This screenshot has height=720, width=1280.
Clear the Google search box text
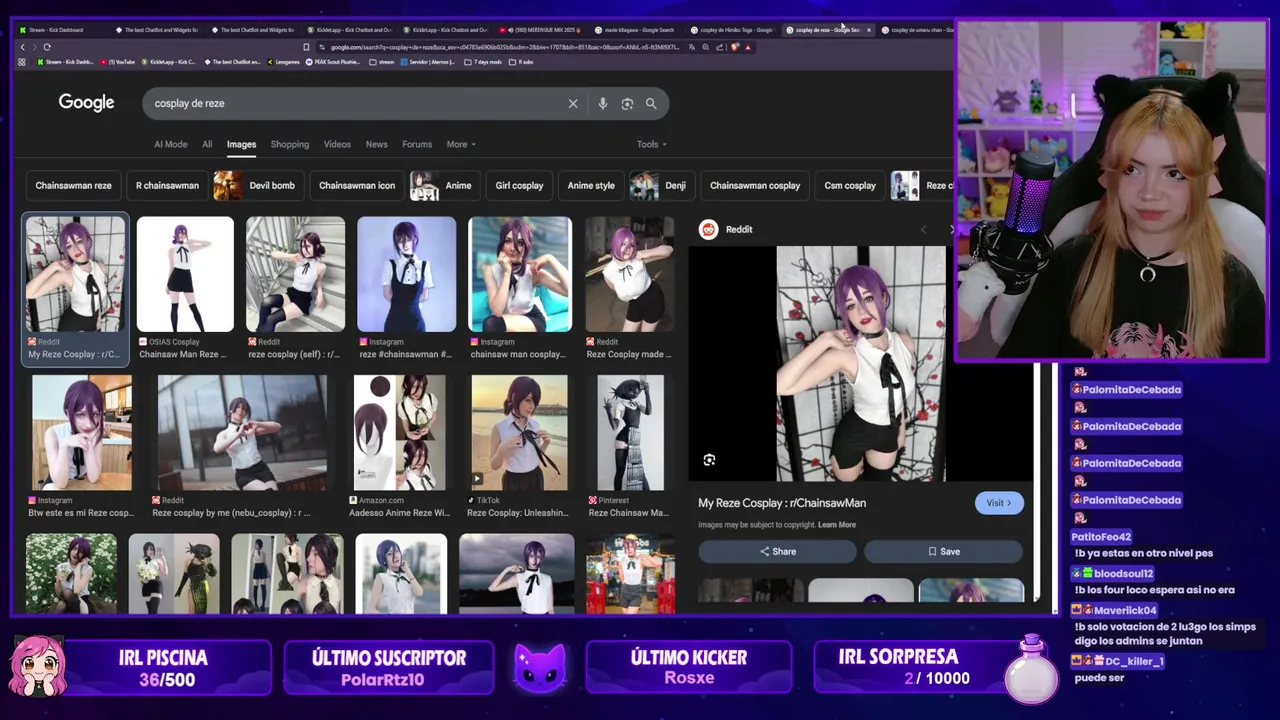573,103
